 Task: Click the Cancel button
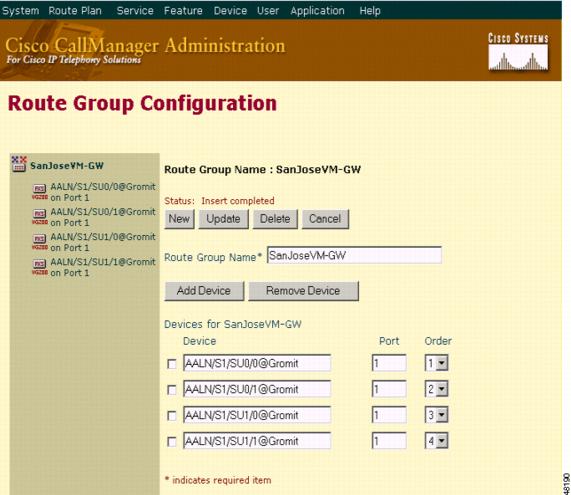[x=325, y=219]
